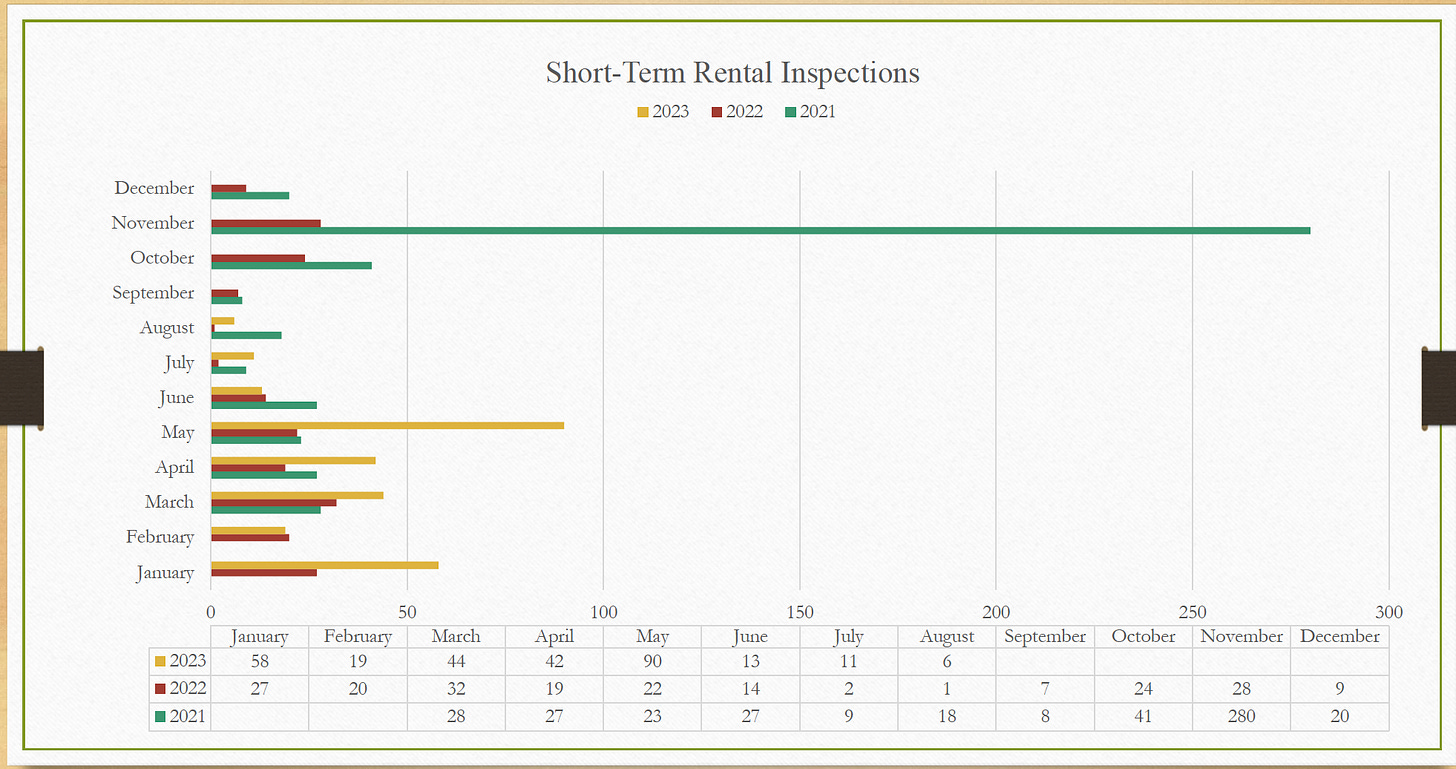
Task: Select the yellow May 2023 bar
Action: 388,425
